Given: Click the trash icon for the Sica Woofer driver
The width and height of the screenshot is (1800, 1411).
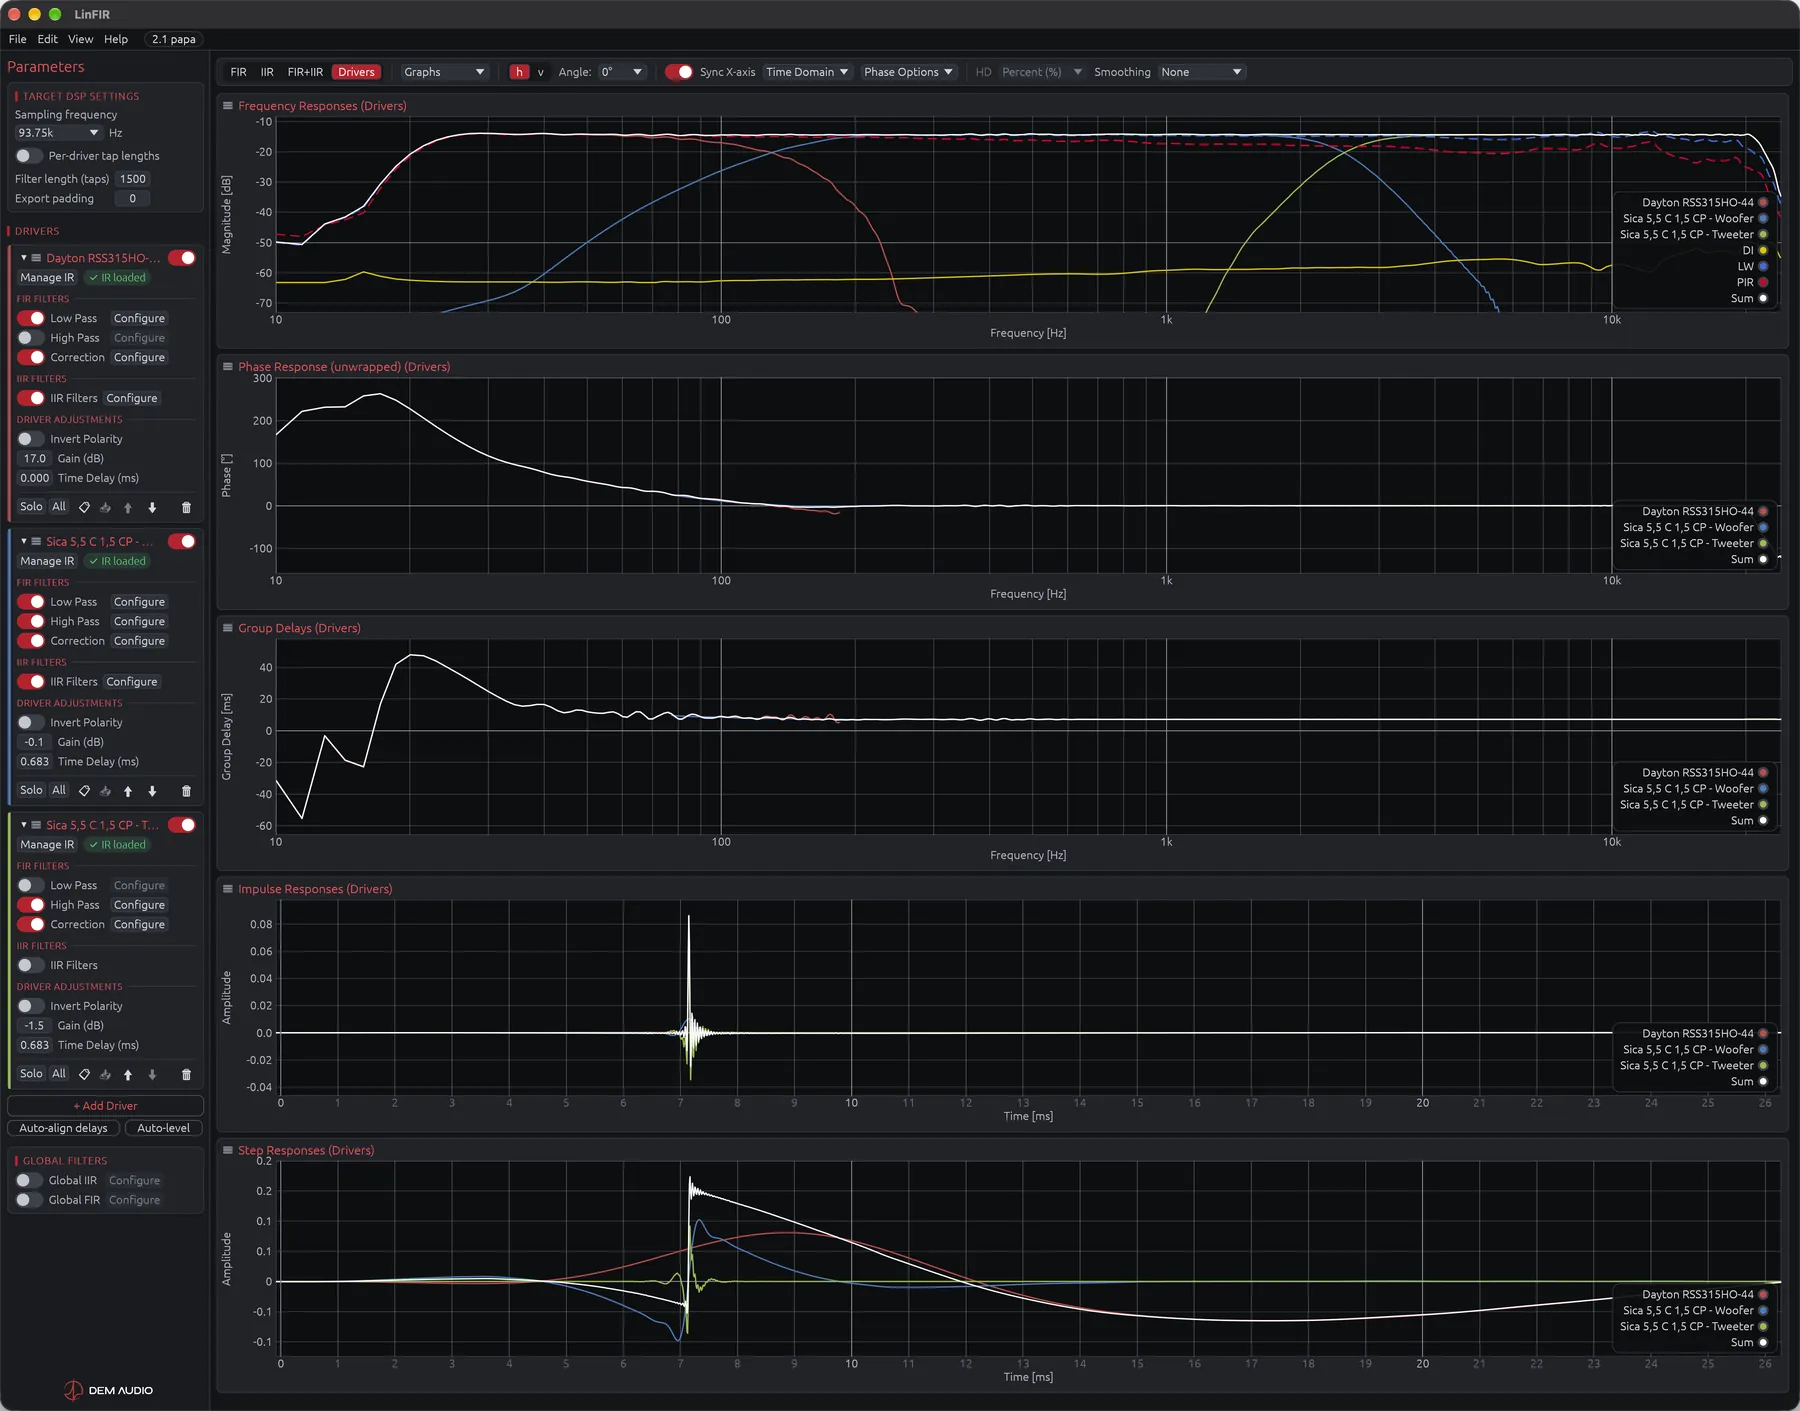Looking at the screenshot, I should pos(186,791).
